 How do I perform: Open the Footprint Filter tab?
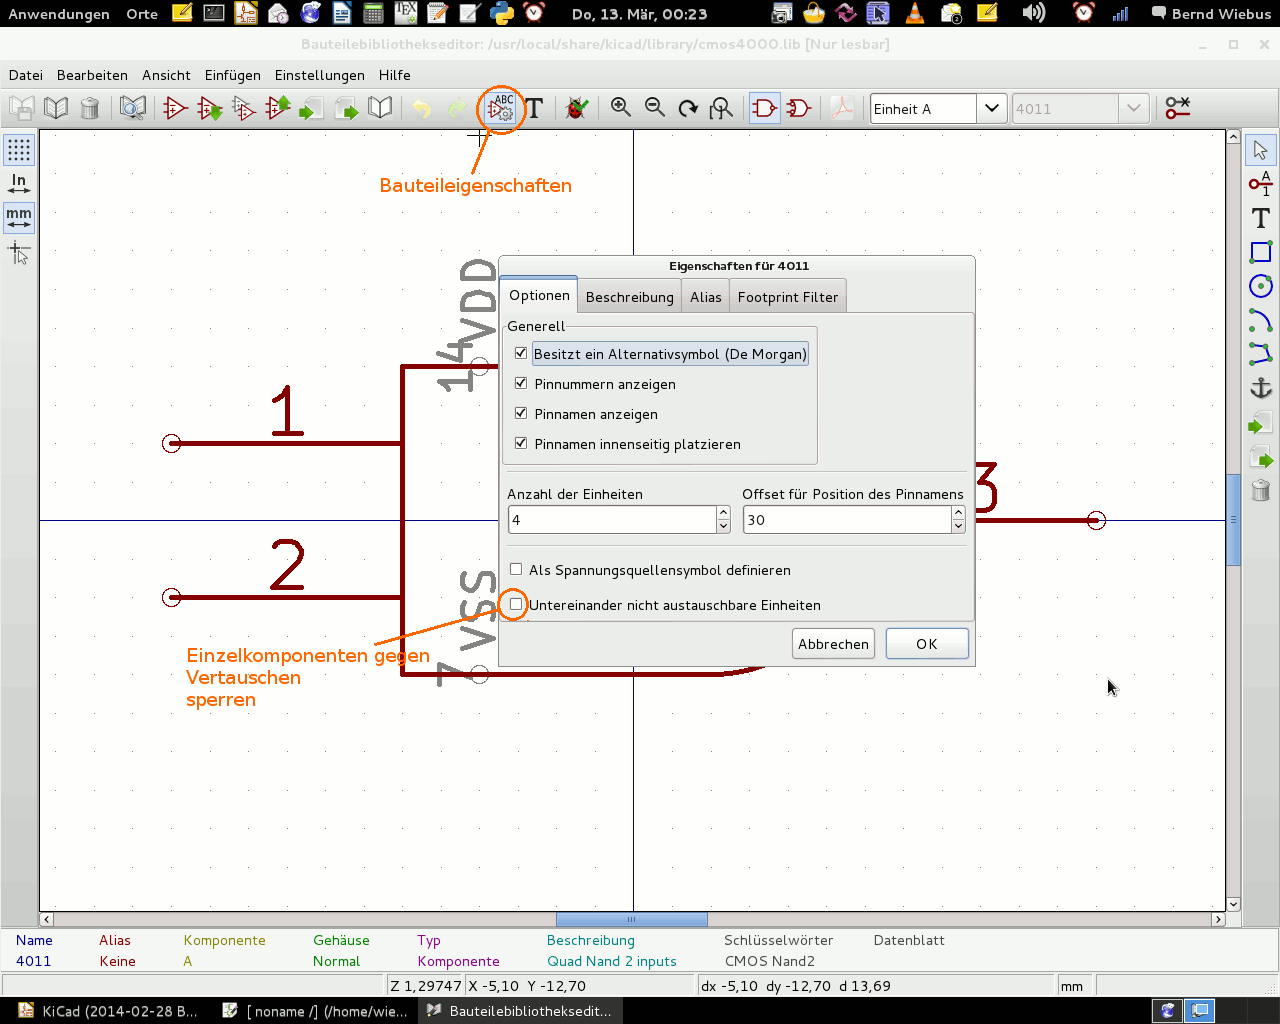pyautogui.click(x=788, y=297)
